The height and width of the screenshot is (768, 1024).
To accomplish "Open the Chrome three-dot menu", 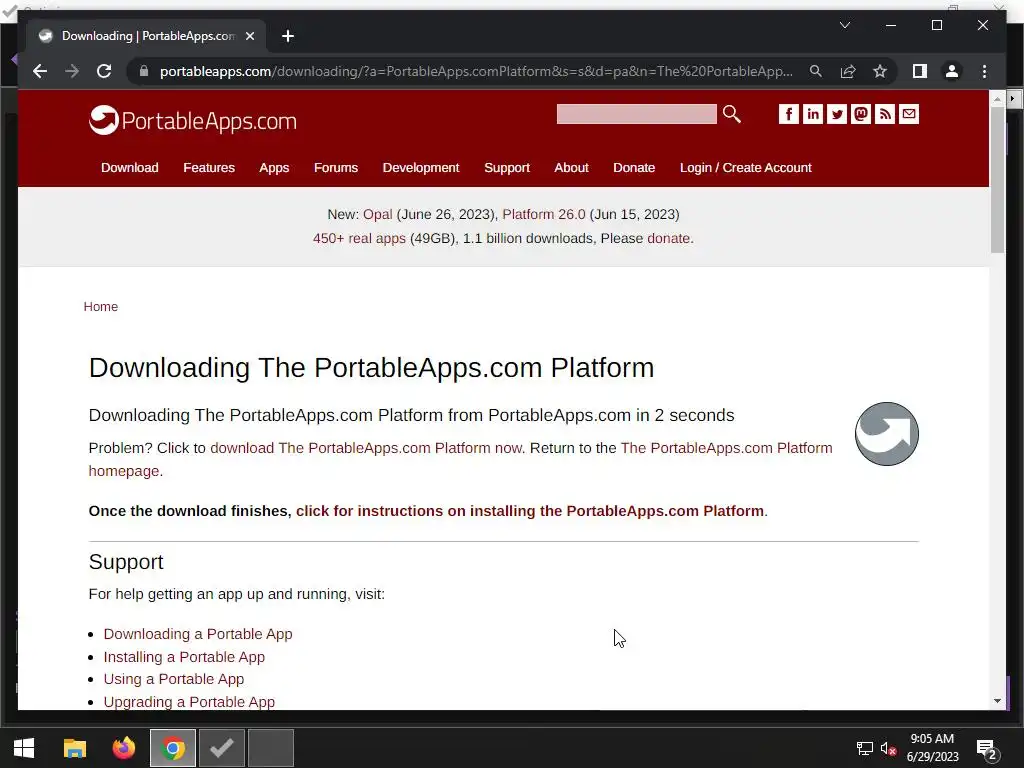I will [x=984, y=71].
